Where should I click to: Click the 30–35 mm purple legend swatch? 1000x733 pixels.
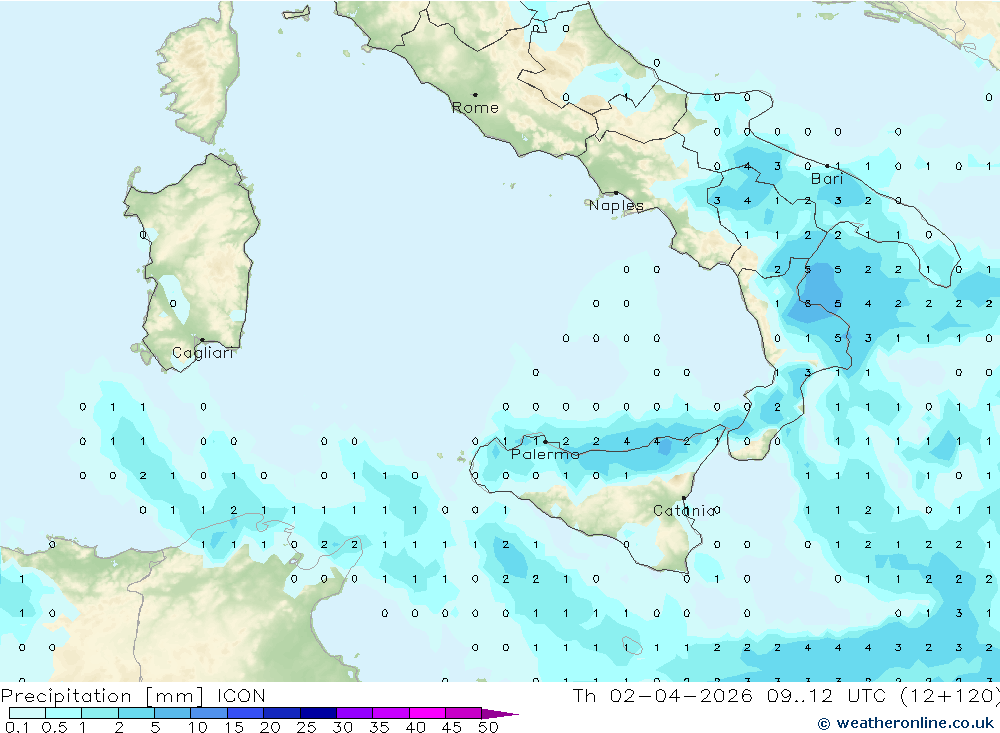coord(355,713)
